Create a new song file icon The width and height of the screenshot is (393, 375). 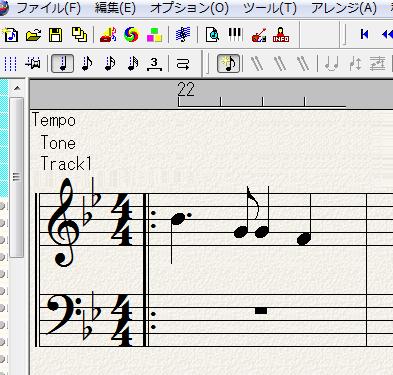(x=10, y=35)
